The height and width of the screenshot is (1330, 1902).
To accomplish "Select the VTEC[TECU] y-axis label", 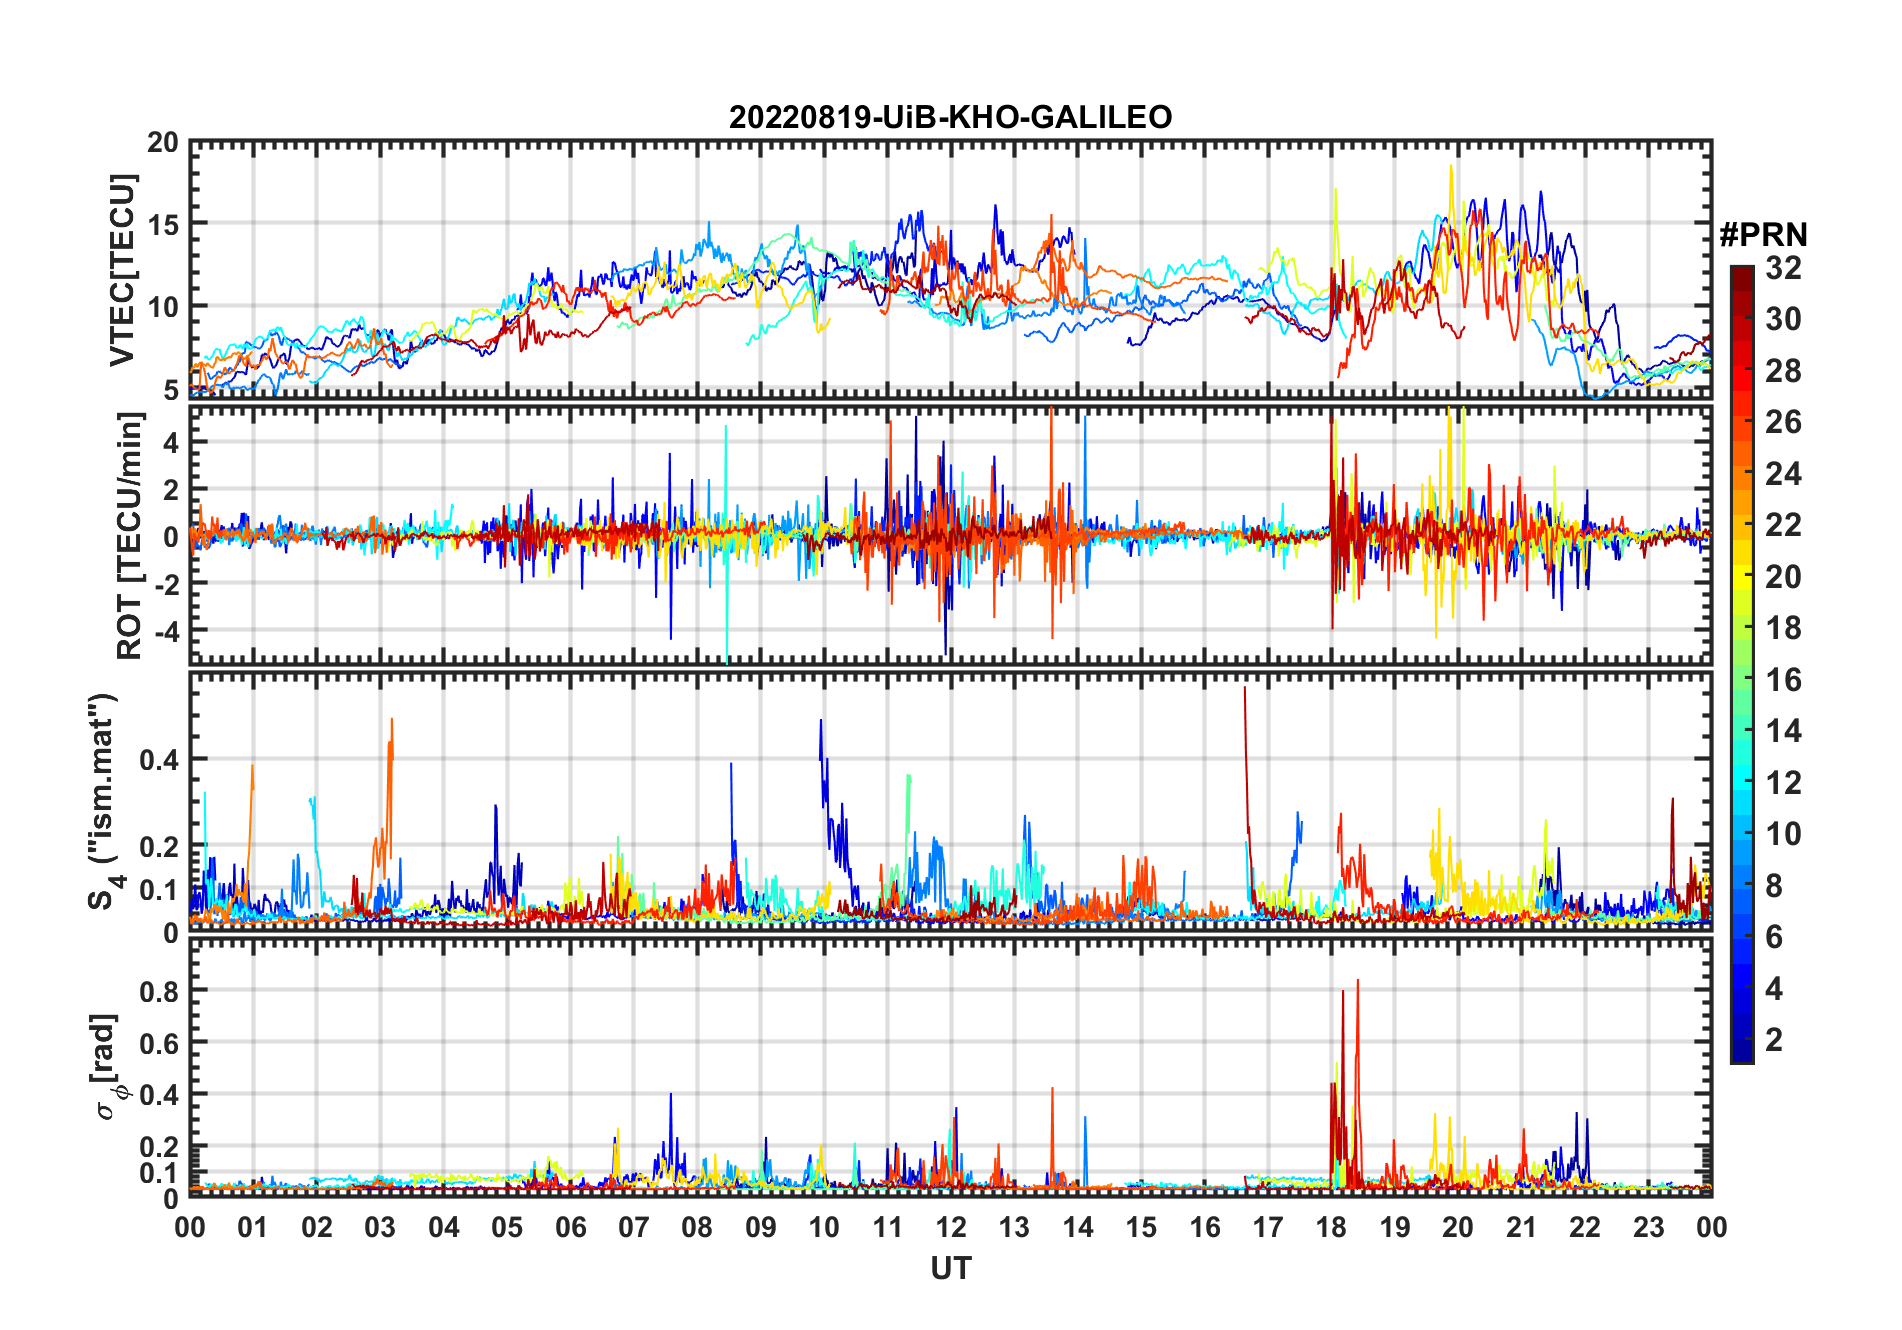I will pyautogui.click(x=121, y=269).
